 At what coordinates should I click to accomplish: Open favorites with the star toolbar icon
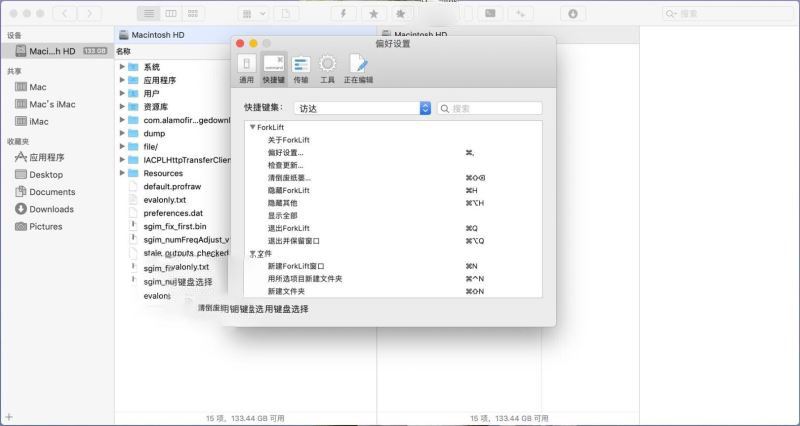pos(373,14)
